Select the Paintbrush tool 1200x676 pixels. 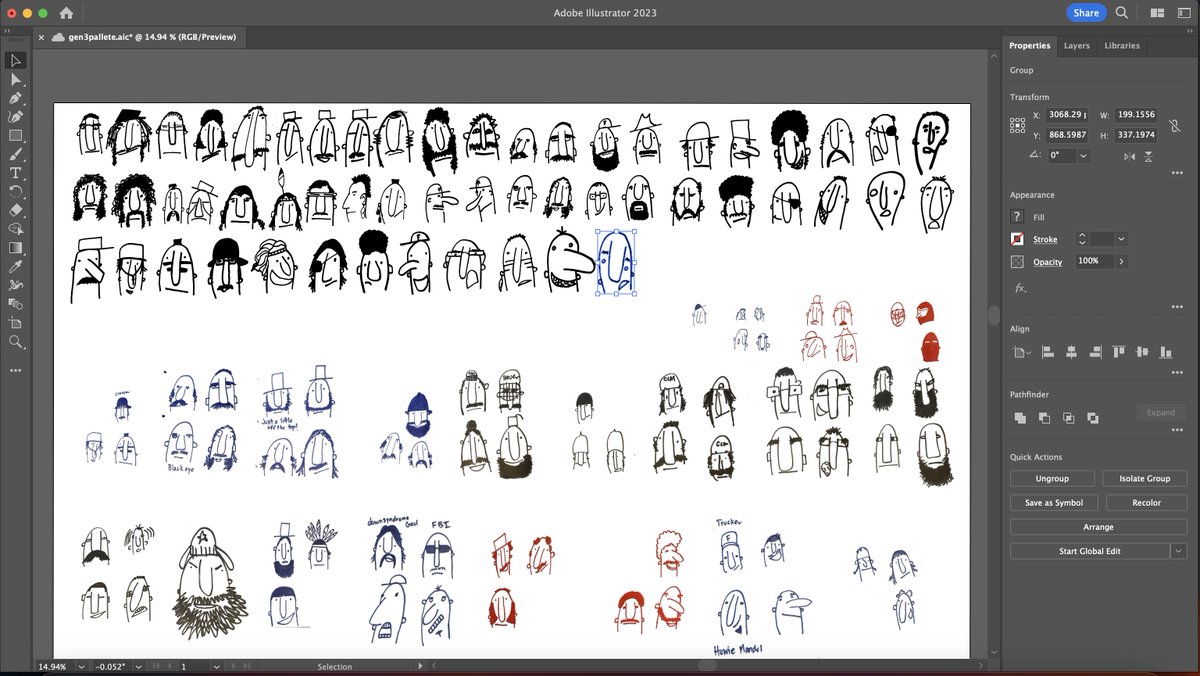(16, 154)
